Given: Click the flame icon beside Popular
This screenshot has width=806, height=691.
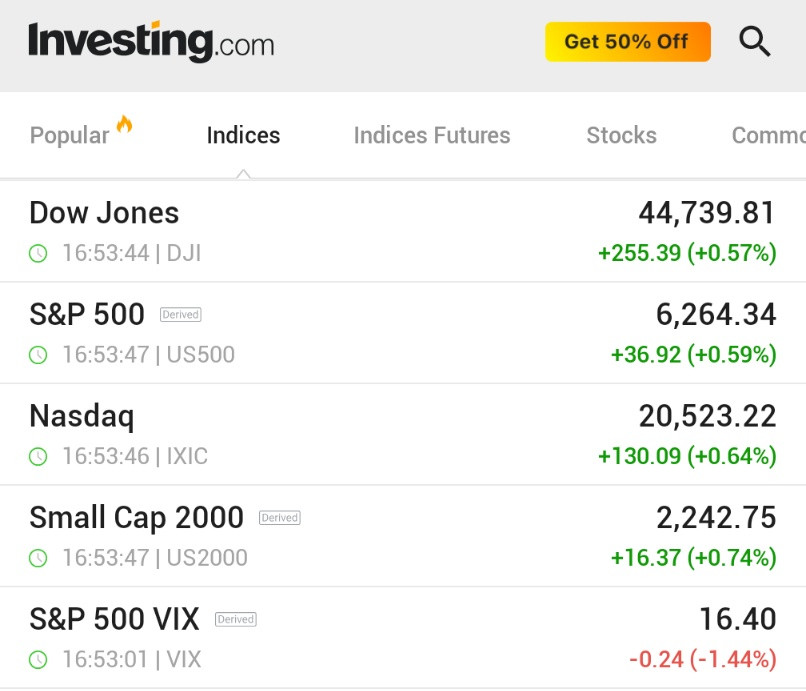Looking at the screenshot, I should click(124, 125).
